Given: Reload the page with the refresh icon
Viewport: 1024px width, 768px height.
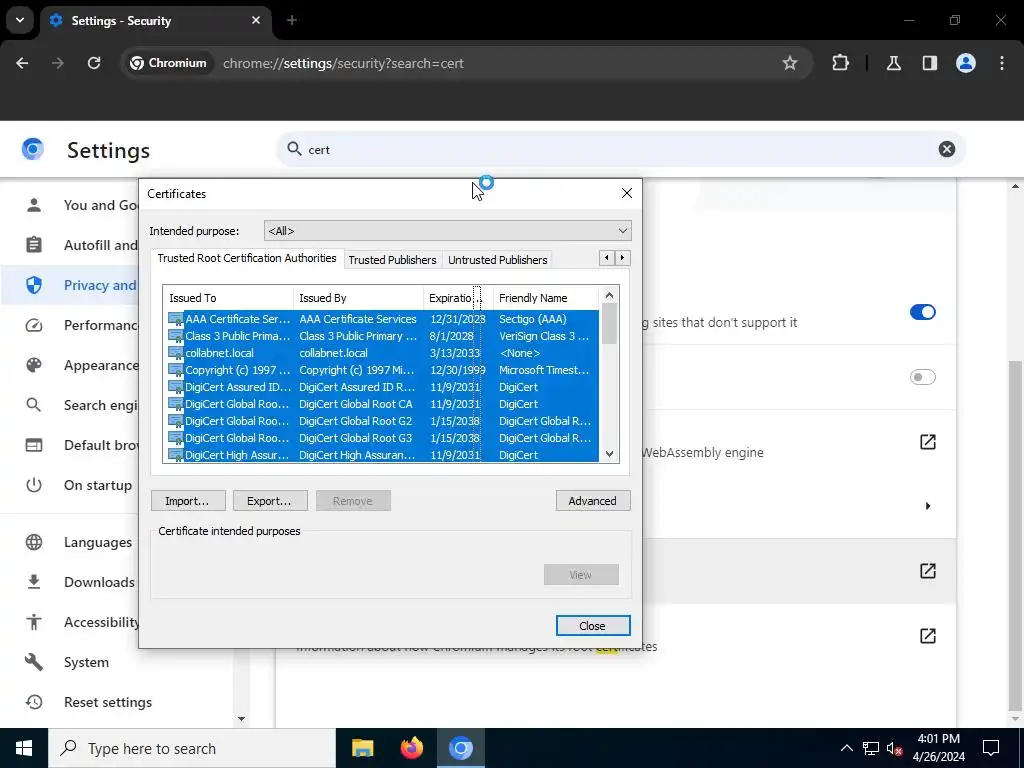Looking at the screenshot, I should [94, 63].
